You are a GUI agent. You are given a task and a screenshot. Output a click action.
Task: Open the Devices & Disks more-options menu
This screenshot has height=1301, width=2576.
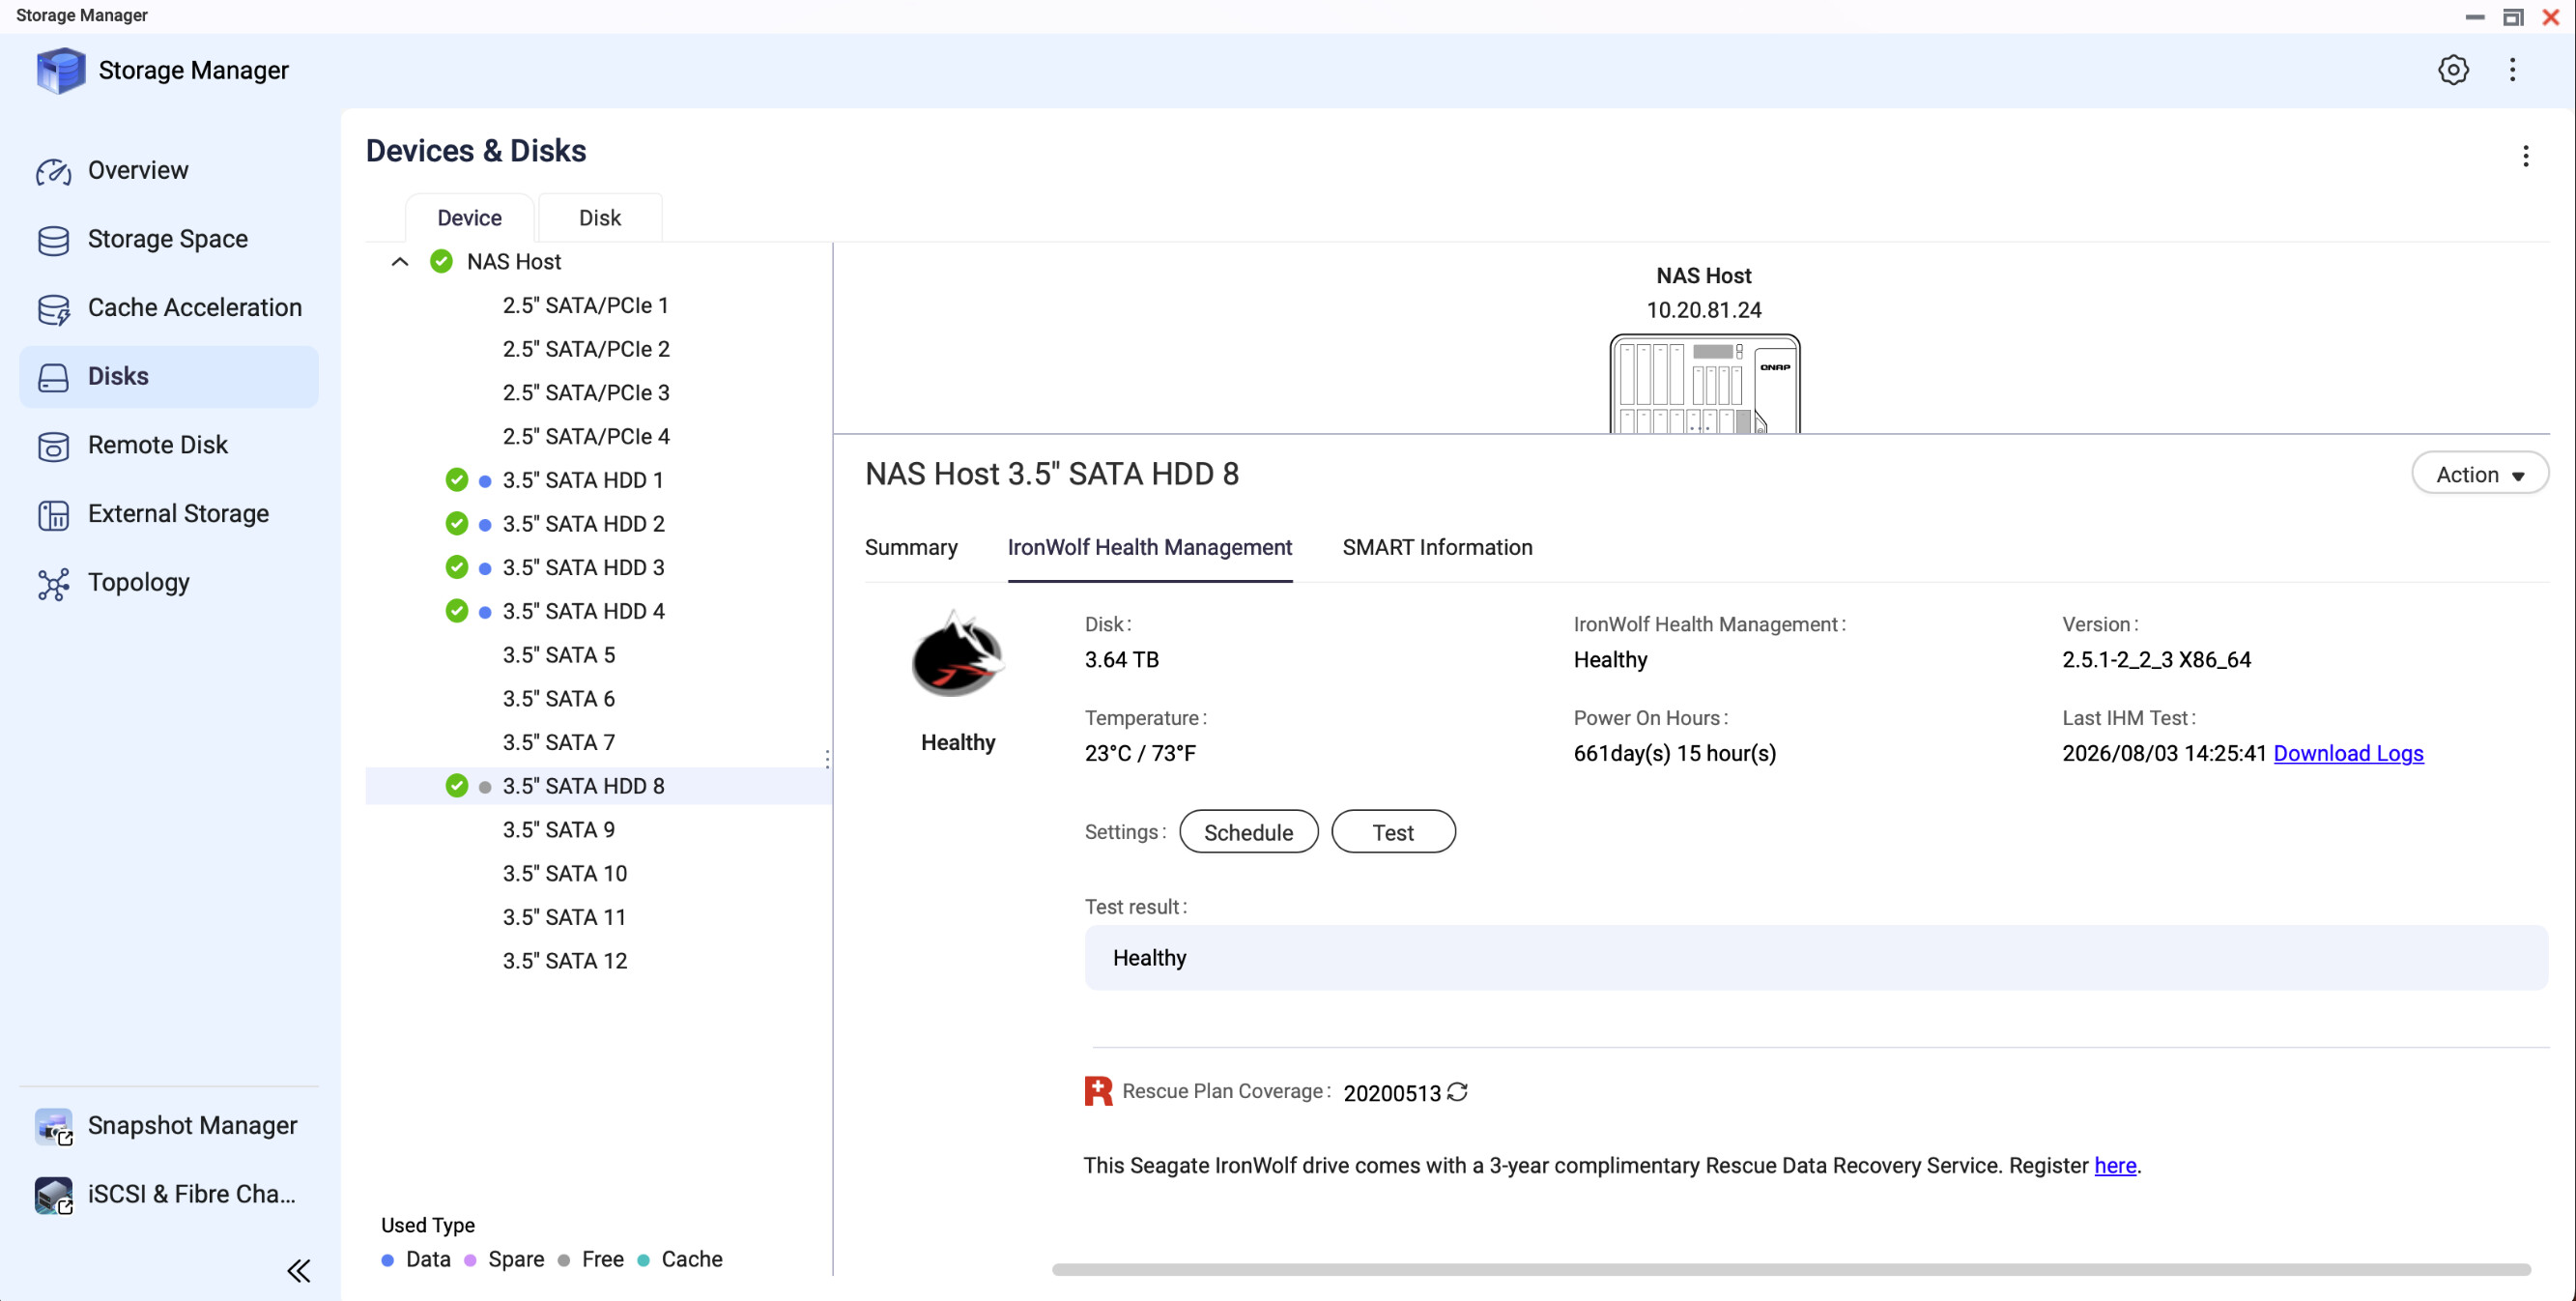2525,156
